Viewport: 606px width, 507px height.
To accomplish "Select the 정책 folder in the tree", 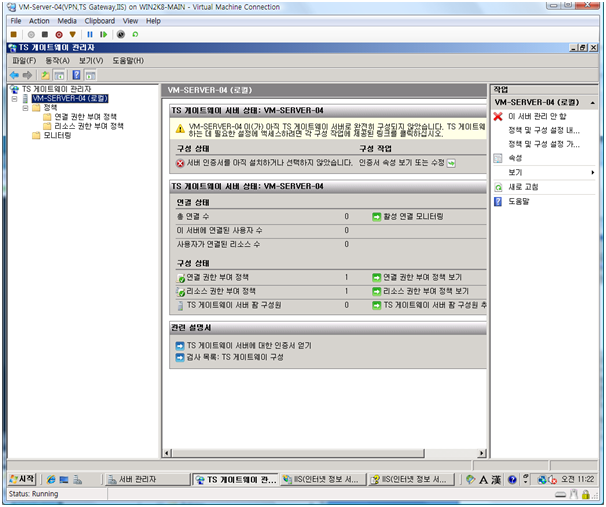I will pyautogui.click(x=50, y=108).
